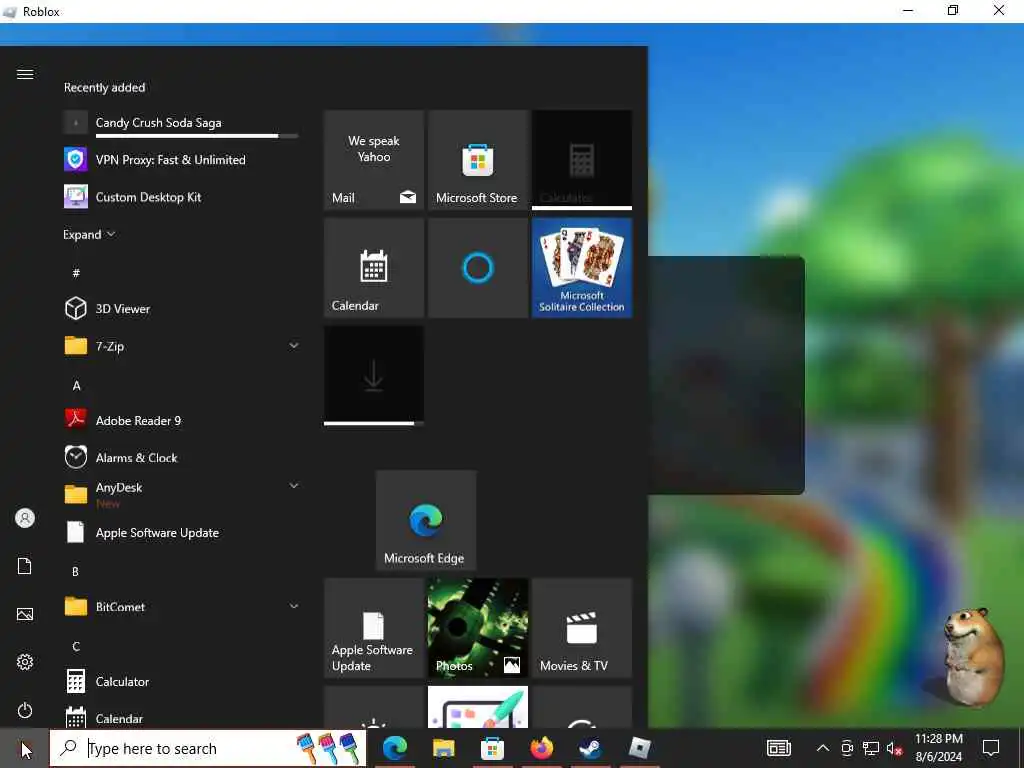Launch Adobe Reader 9

pyautogui.click(x=181, y=421)
